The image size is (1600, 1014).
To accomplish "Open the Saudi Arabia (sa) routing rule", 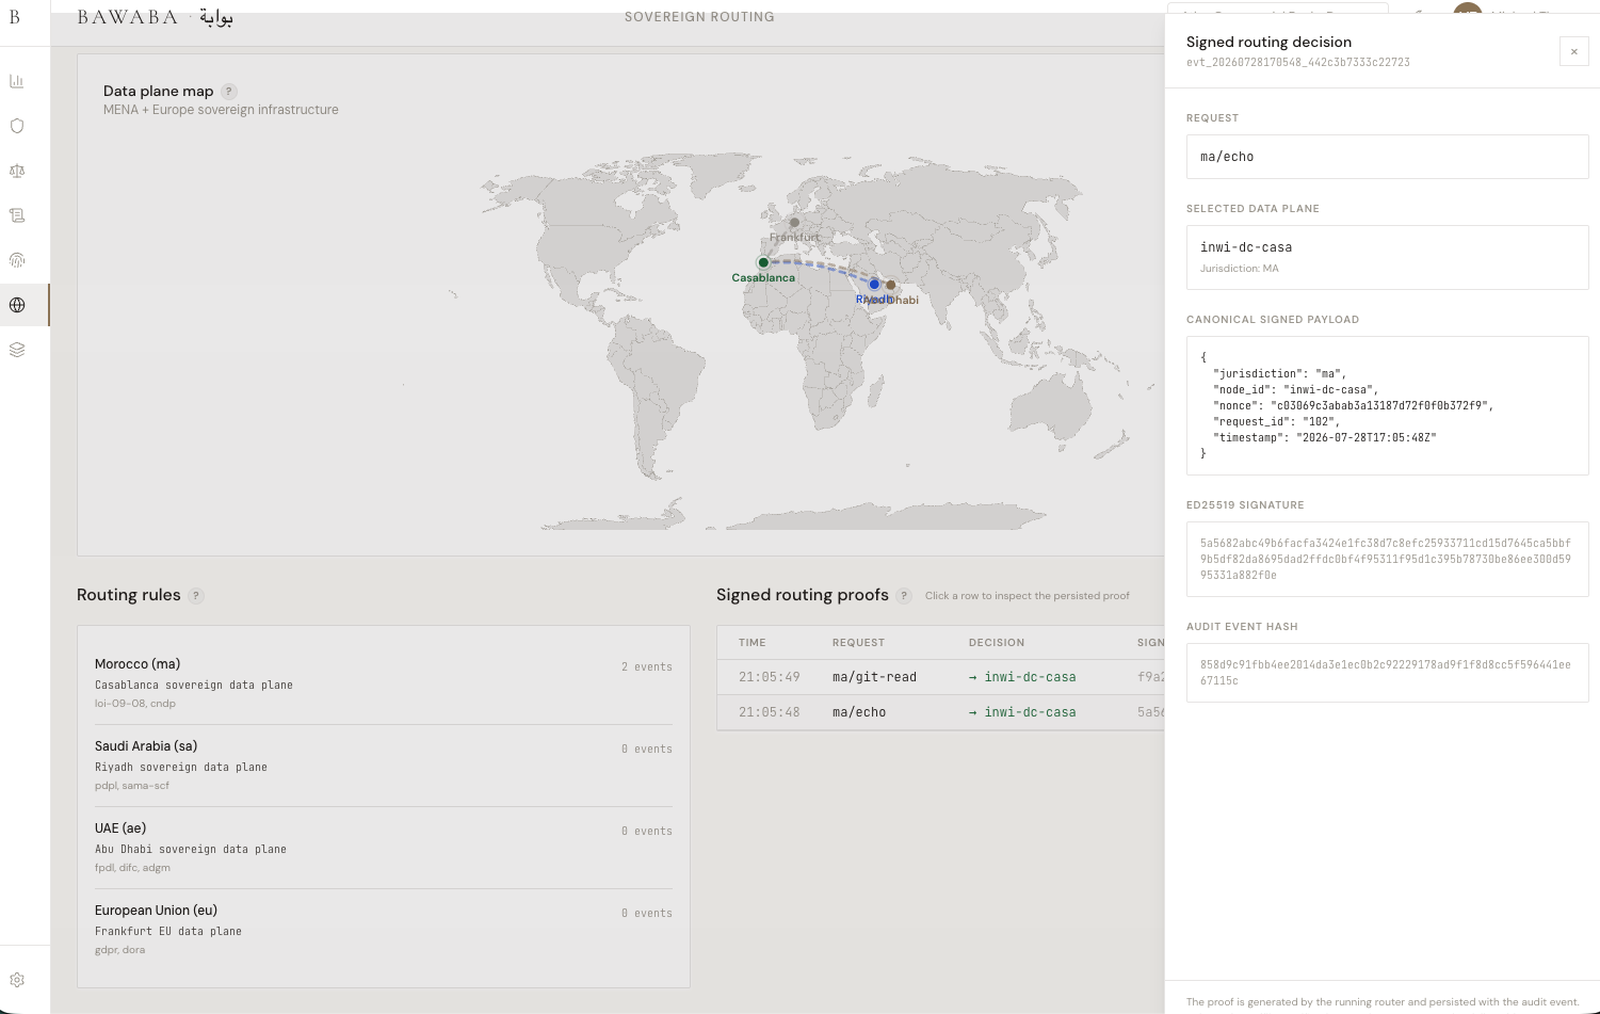I will click(x=383, y=765).
